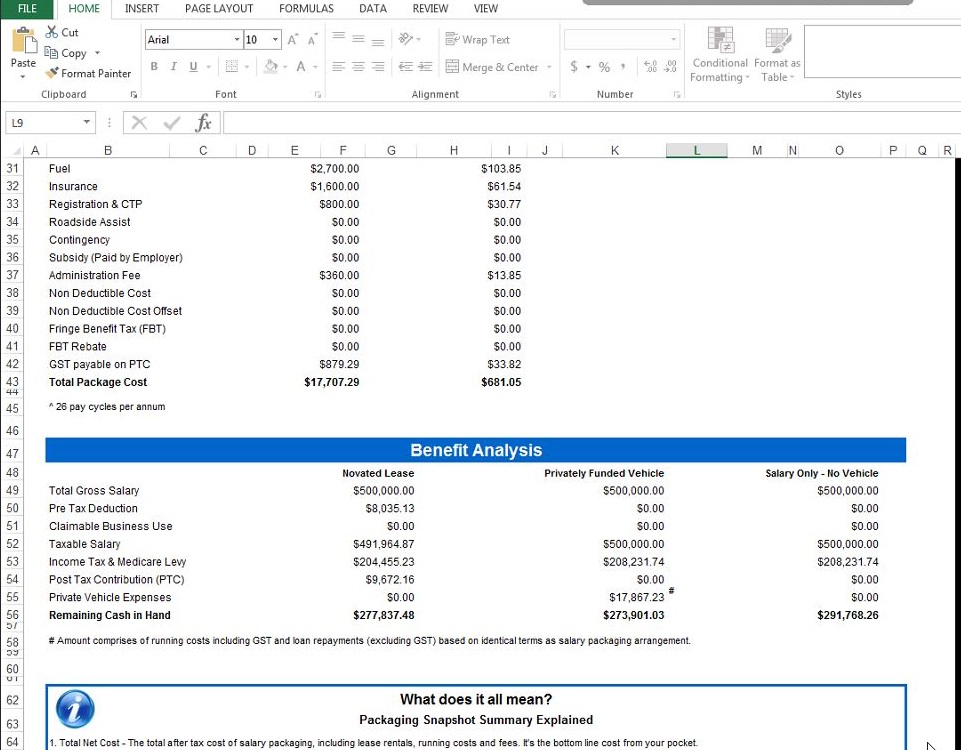The width and height of the screenshot is (961, 750).
Task: Click Insert Function fx button
Action: click(x=203, y=123)
